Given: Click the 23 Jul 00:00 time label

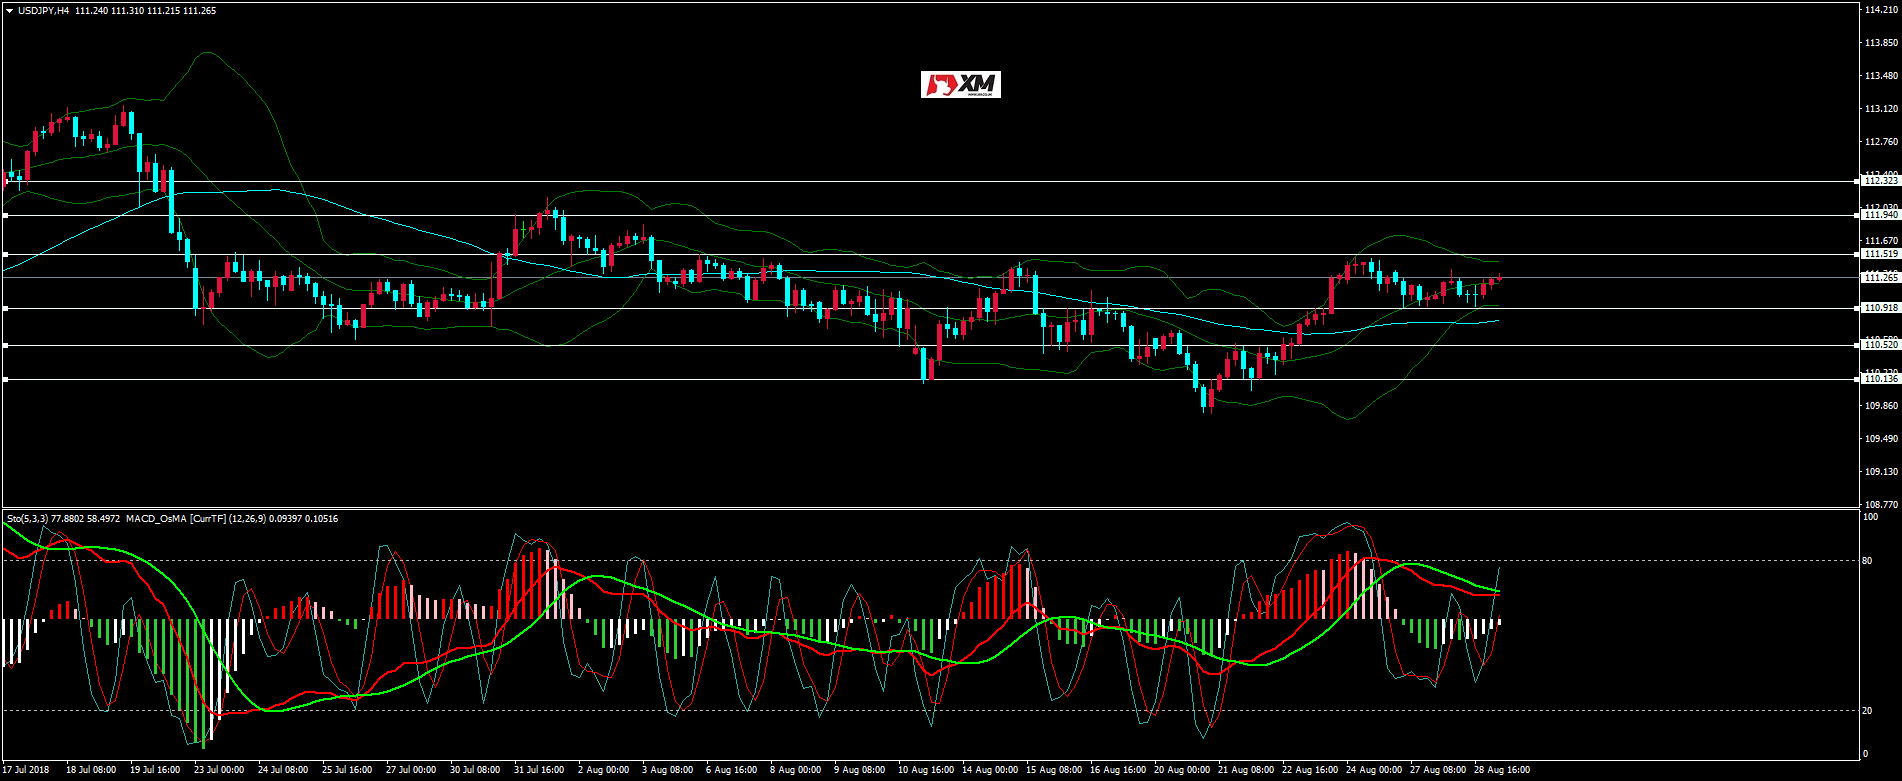Looking at the screenshot, I should (x=219, y=770).
